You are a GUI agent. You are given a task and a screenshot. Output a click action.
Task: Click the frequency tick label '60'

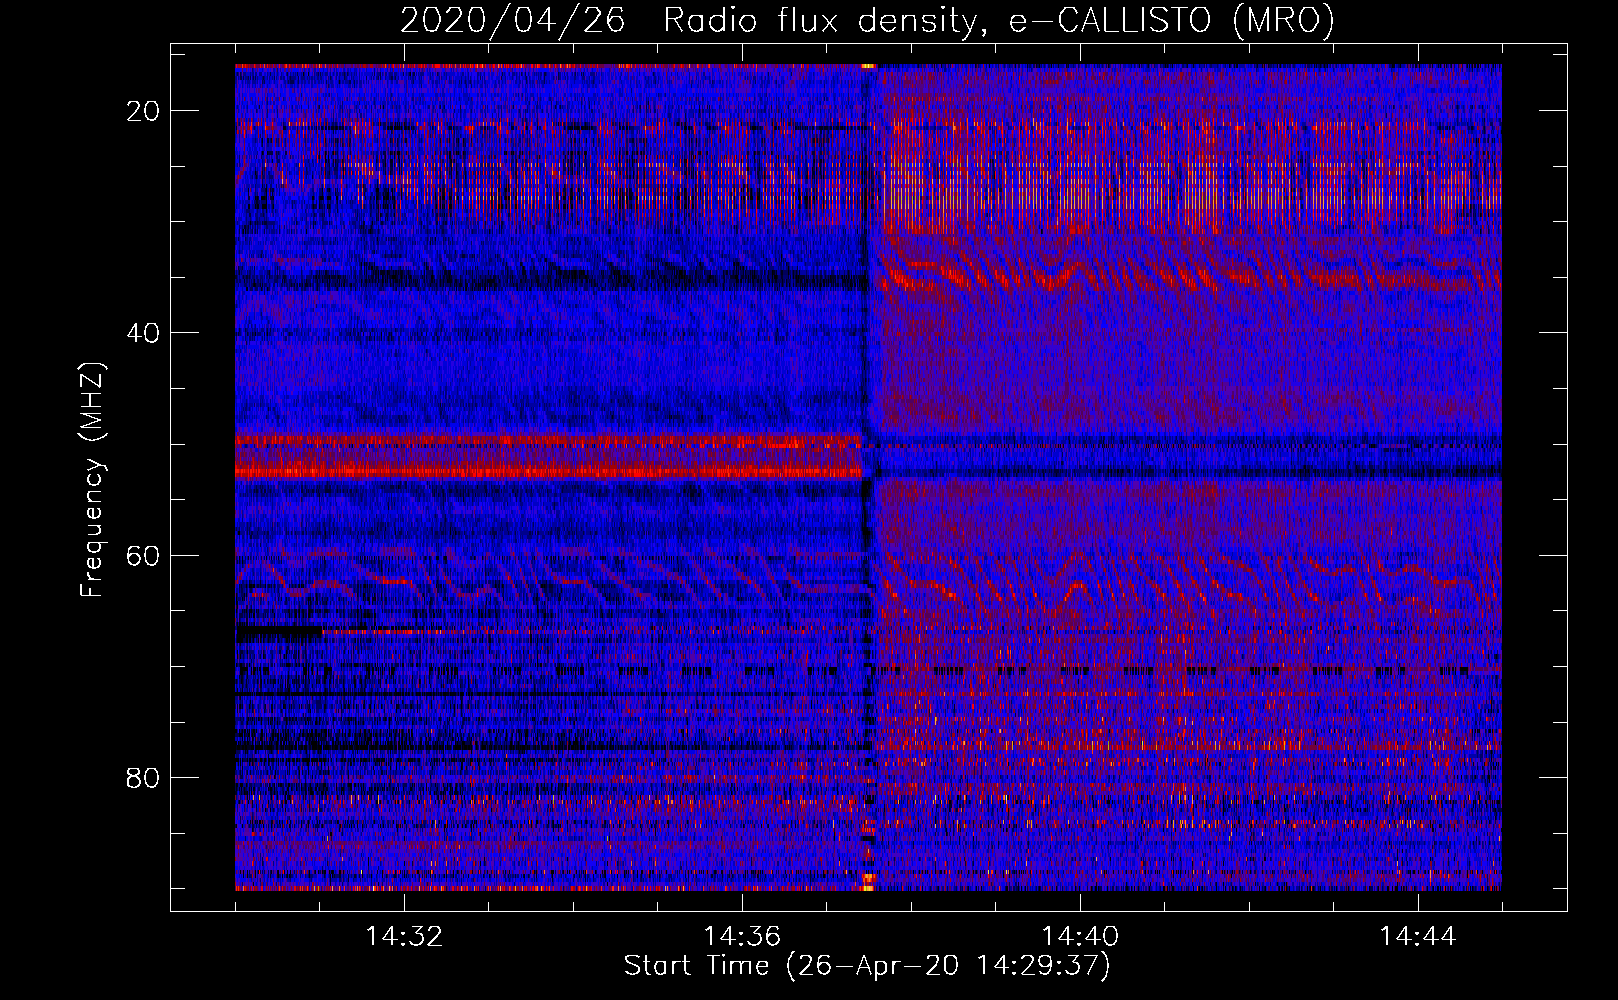pyautogui.click(x=143, y=555)
